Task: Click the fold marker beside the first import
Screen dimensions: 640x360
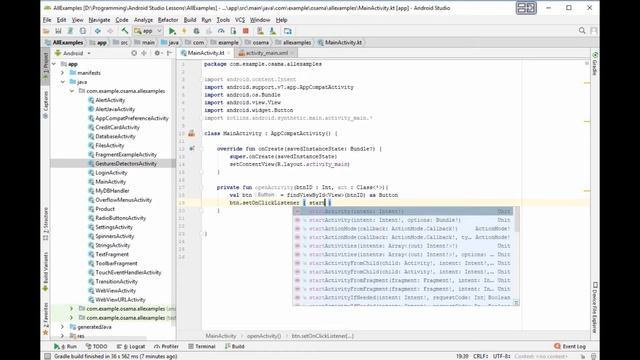Action: [202, 79]
